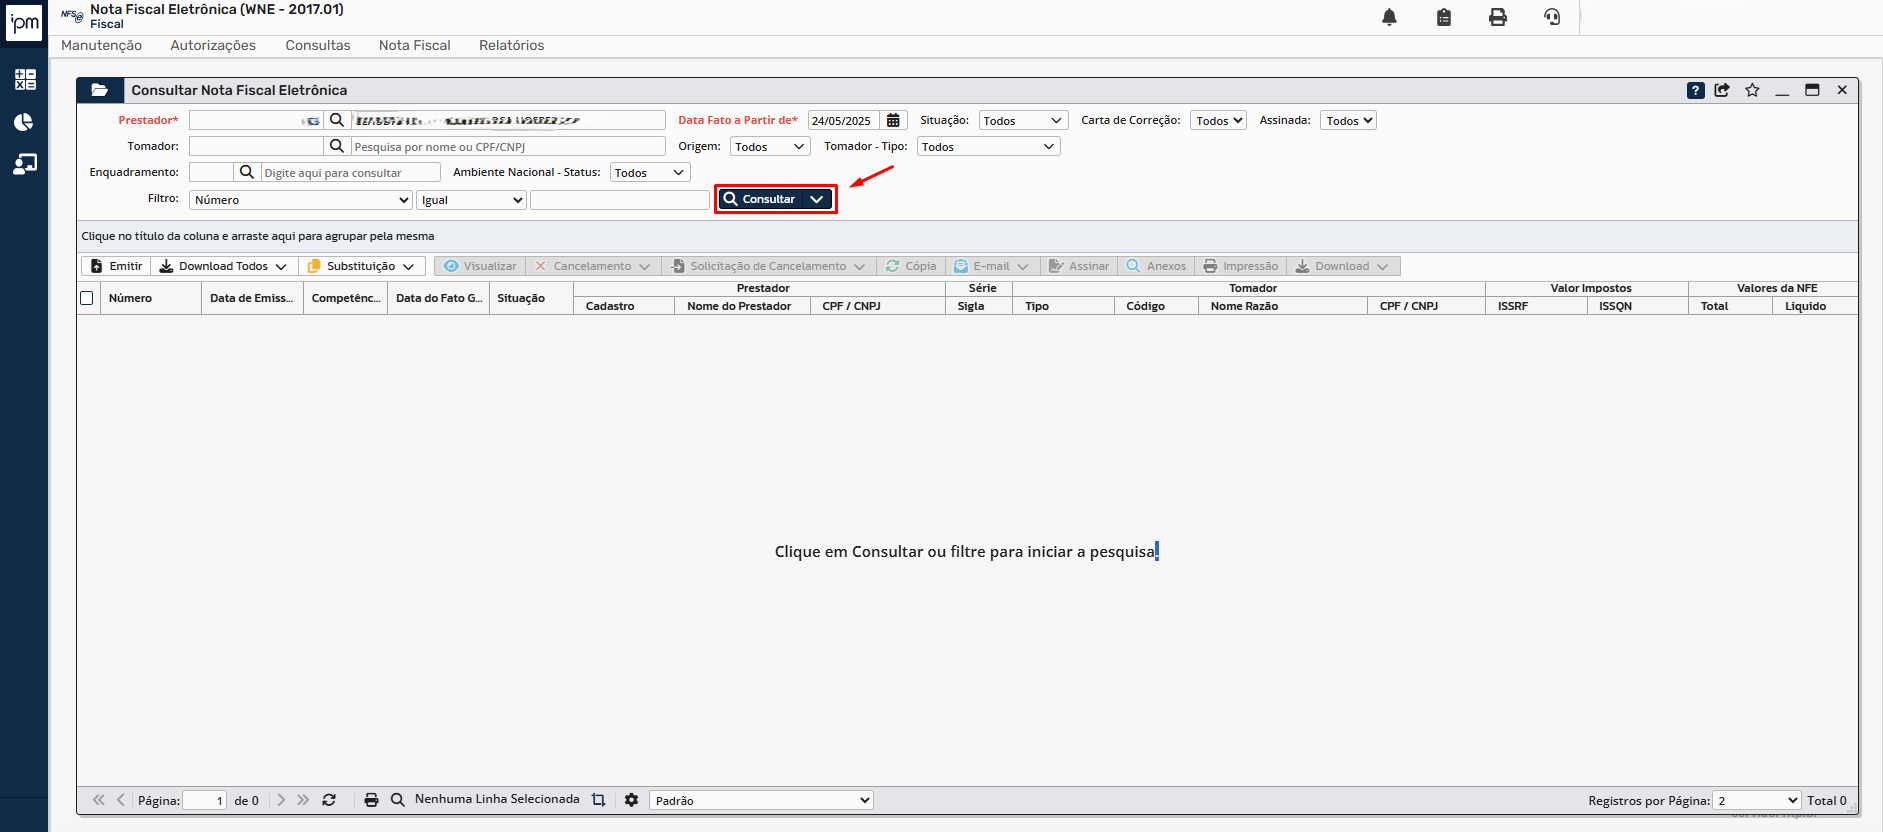Image resolution: width=1883 pixels, height=832 pixels.
Task: Click the printer icon in top bar
Action: click(1498, 17)
